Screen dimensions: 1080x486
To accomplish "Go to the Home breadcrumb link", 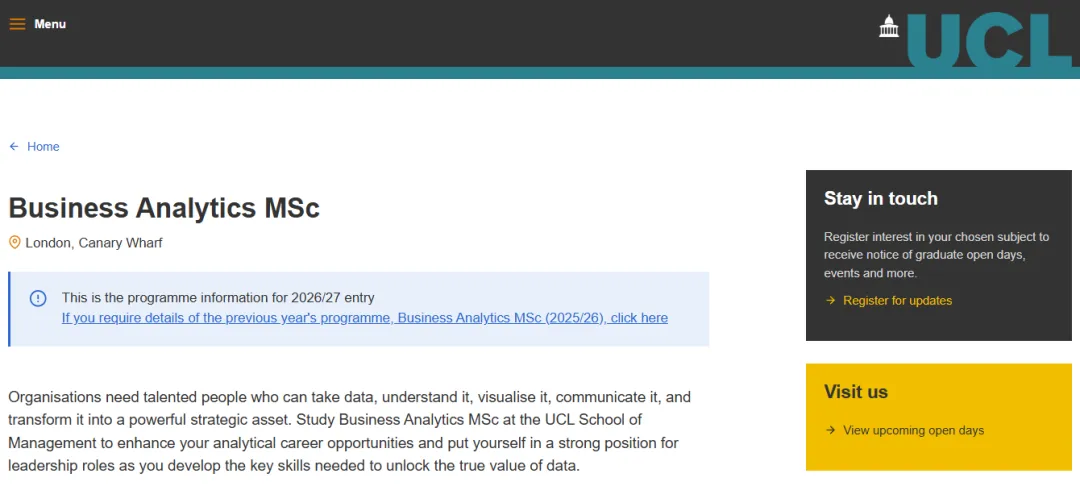I will click(x=43, y=147).
